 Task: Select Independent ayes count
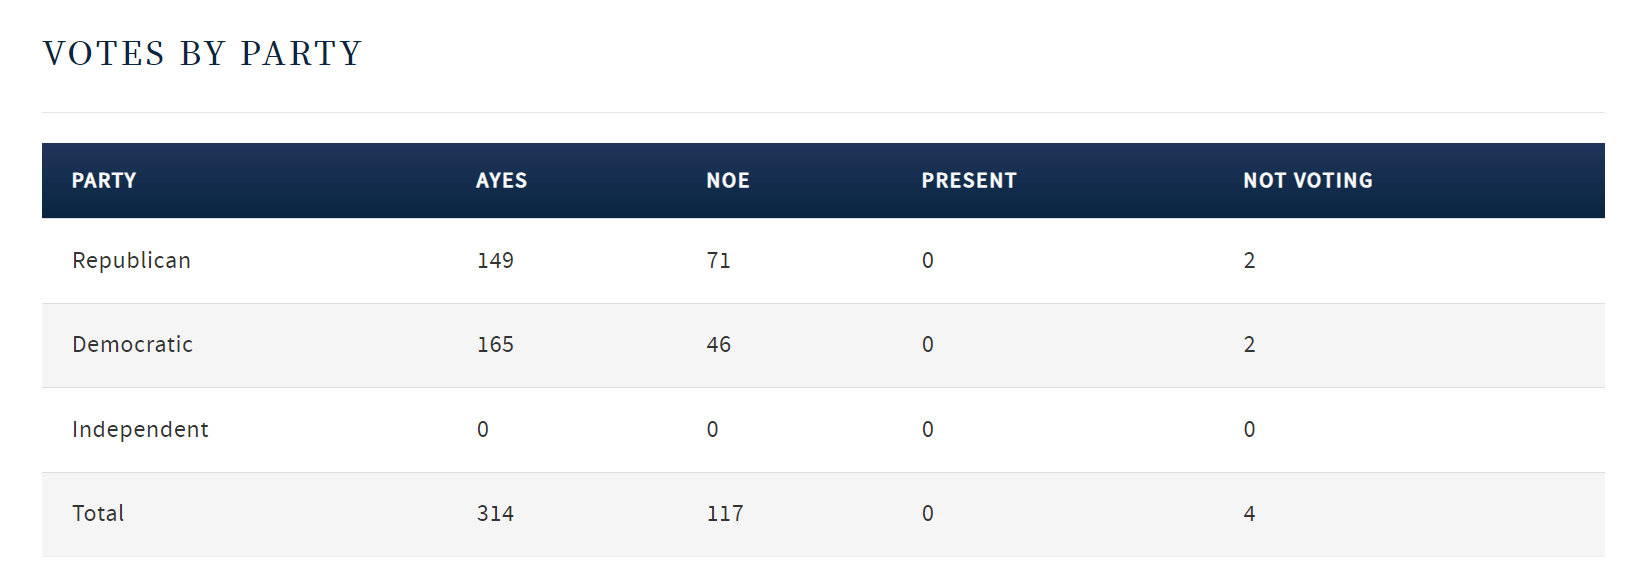(x=483, y=430)
